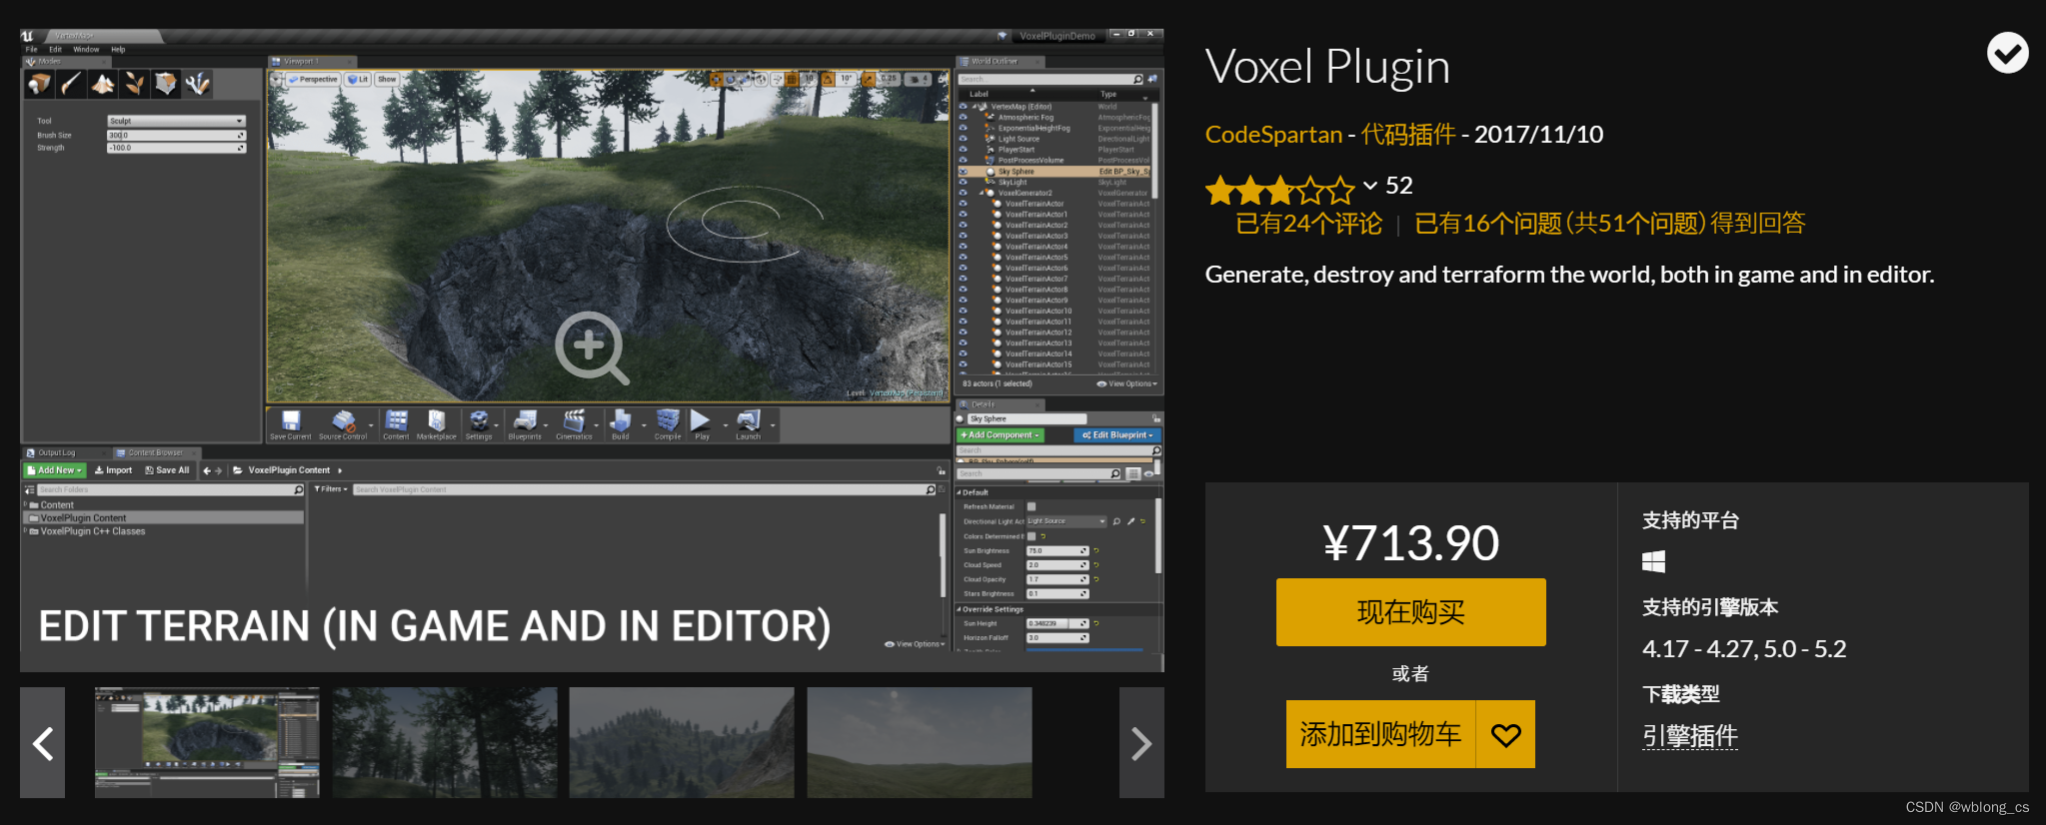Select the Foliage mode leaf icon

point(134,84)
